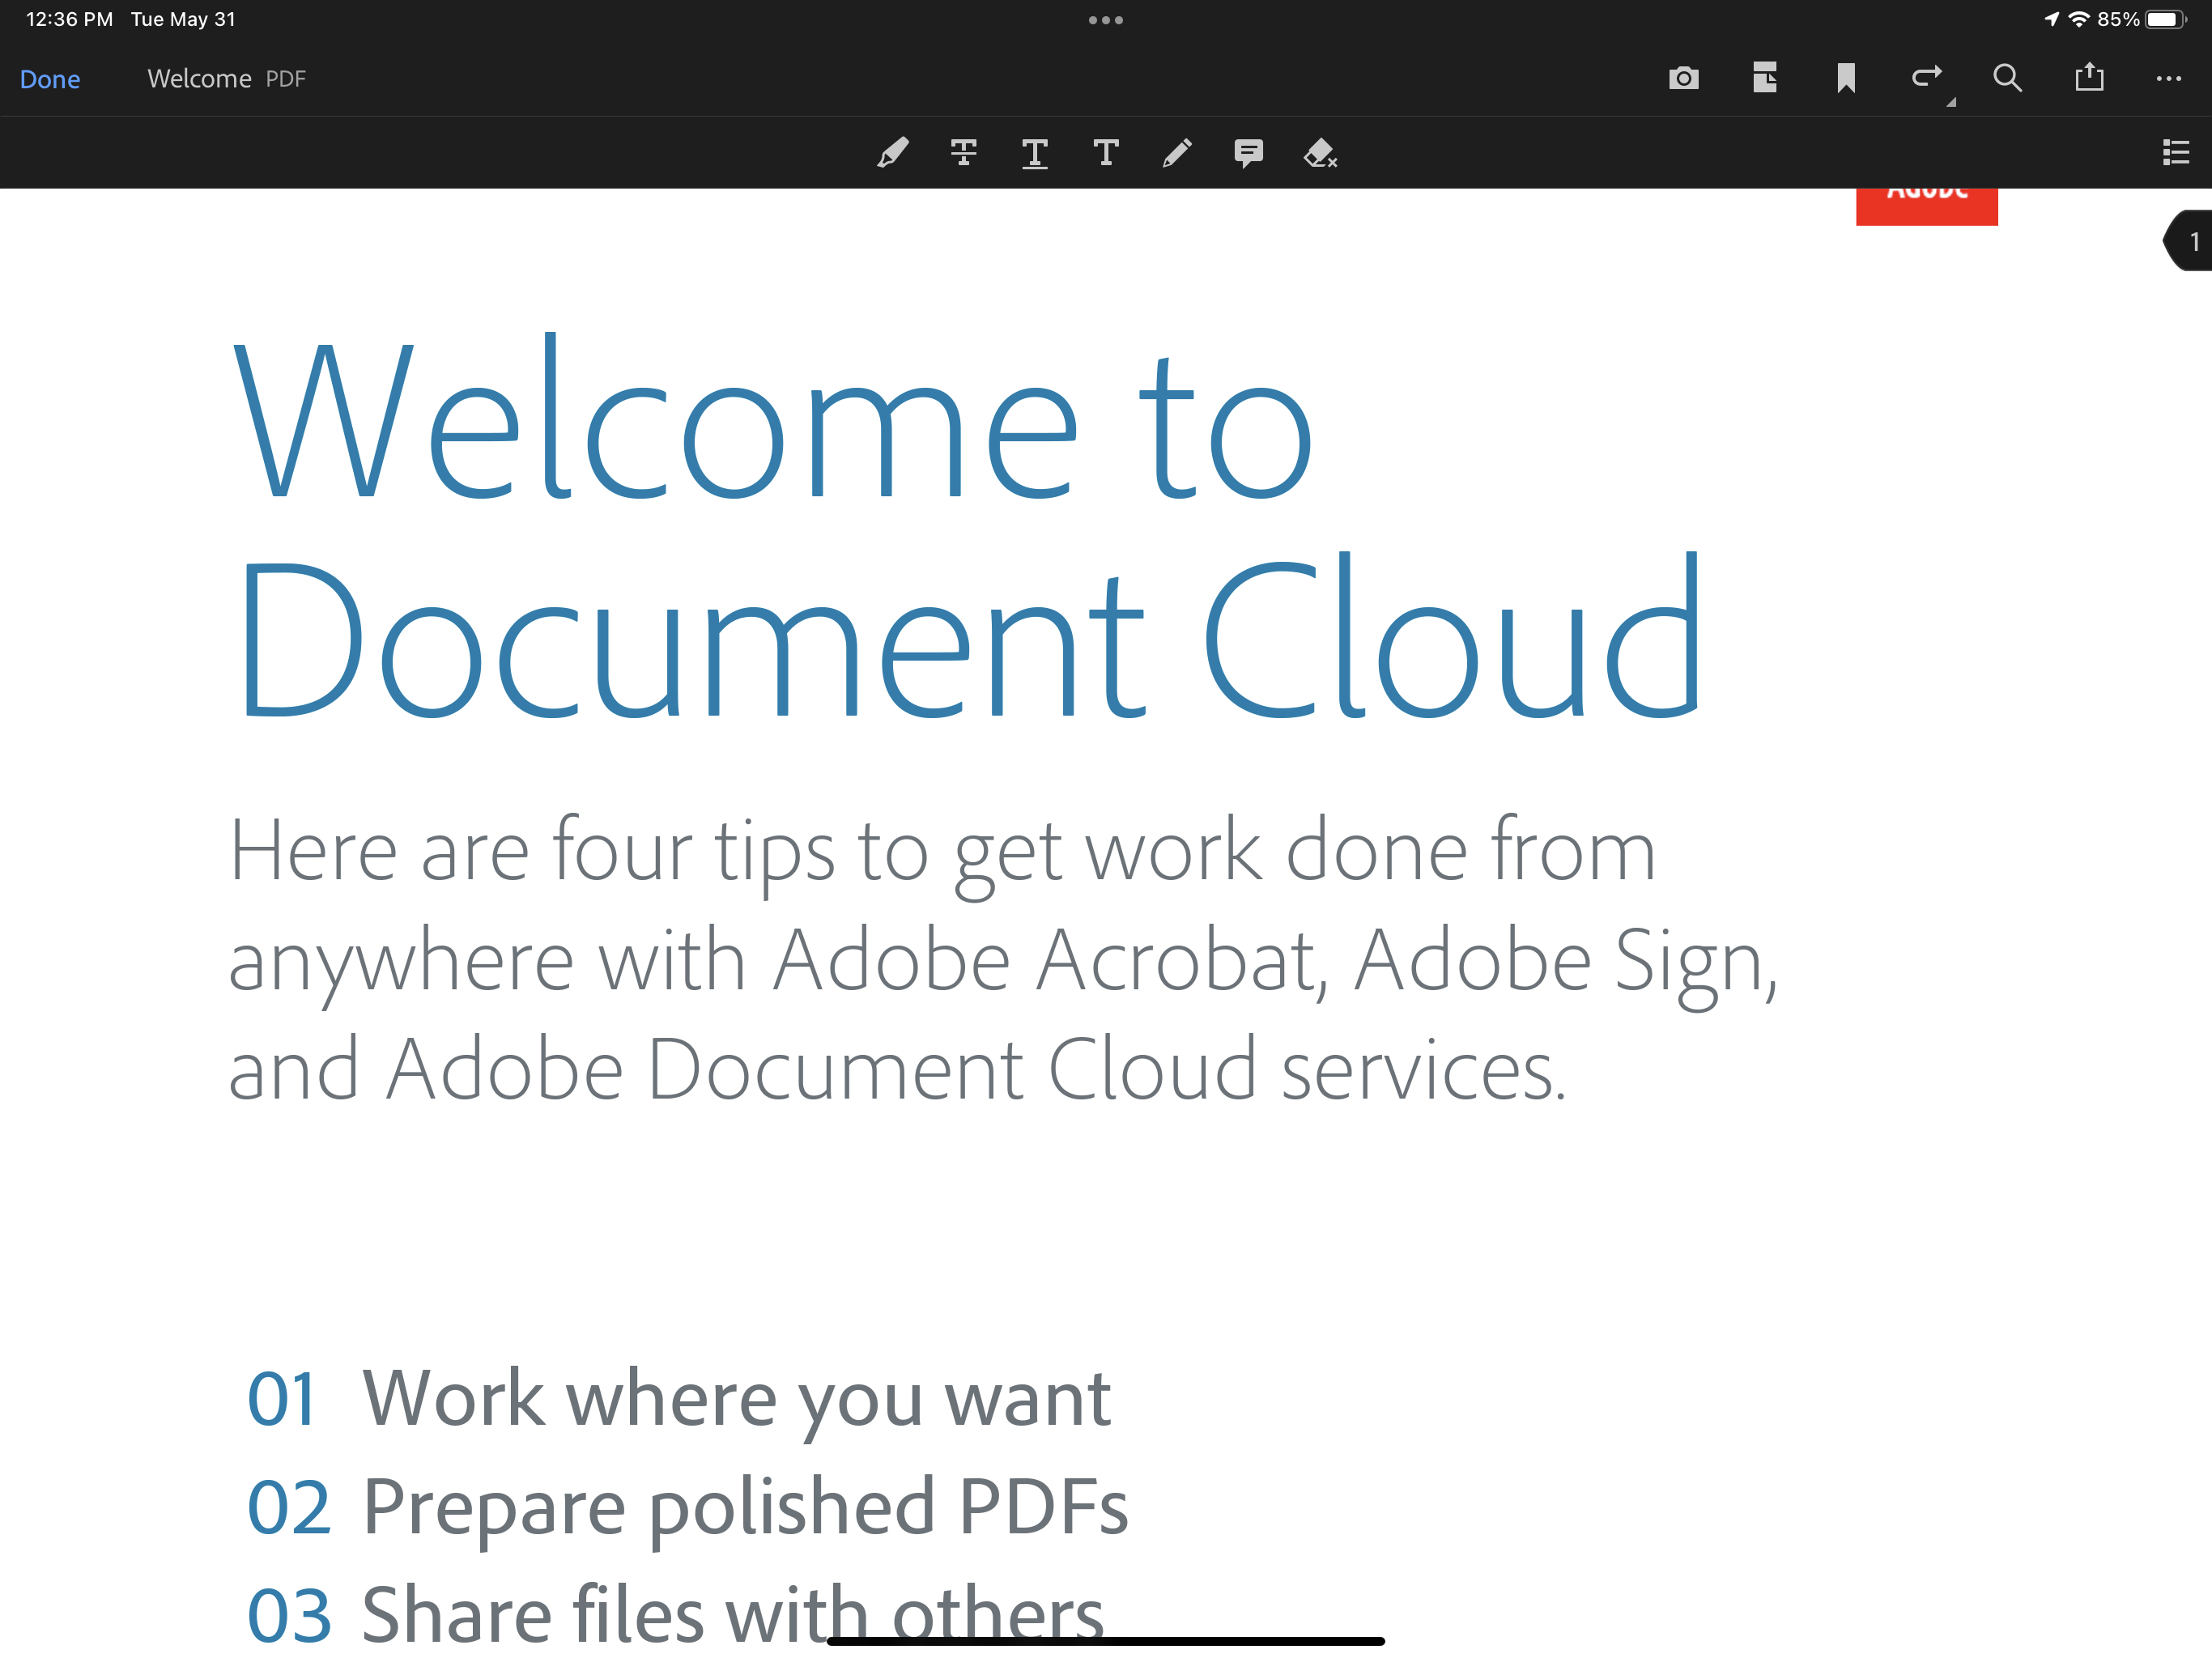Tap the 12:36 PM clock
Screen dimensions: 2212x1658
(69, 20)
